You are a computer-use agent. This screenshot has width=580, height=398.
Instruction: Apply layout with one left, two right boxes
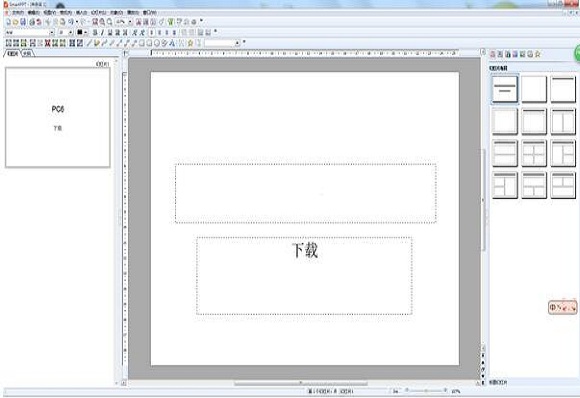[563, 153]
